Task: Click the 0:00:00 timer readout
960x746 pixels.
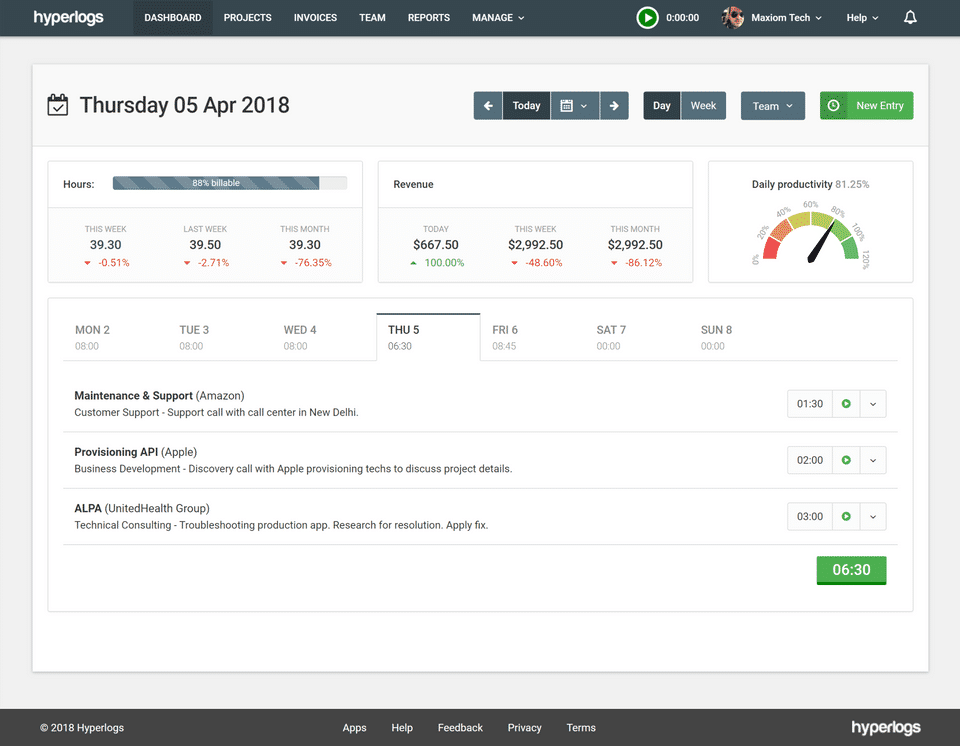Action: (682, 18)
